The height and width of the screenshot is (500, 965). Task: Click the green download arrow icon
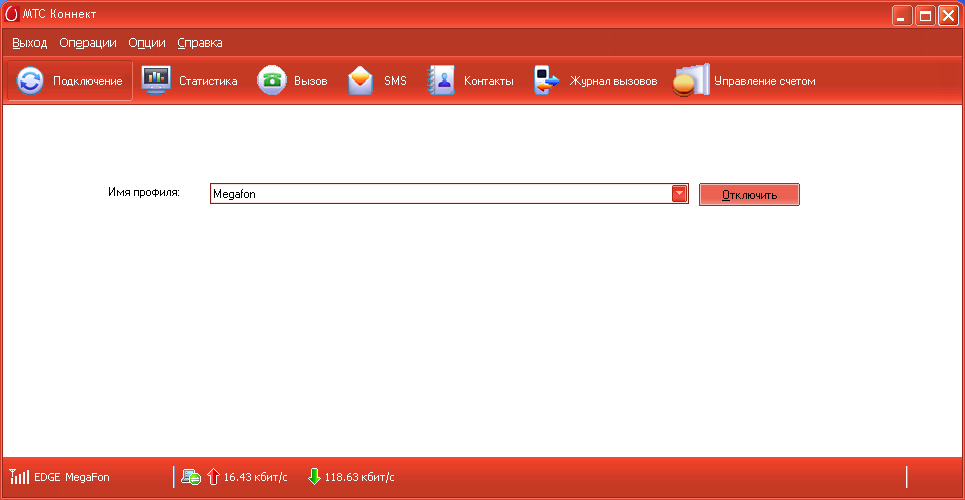pyautogui.click(x=314, y=477)
